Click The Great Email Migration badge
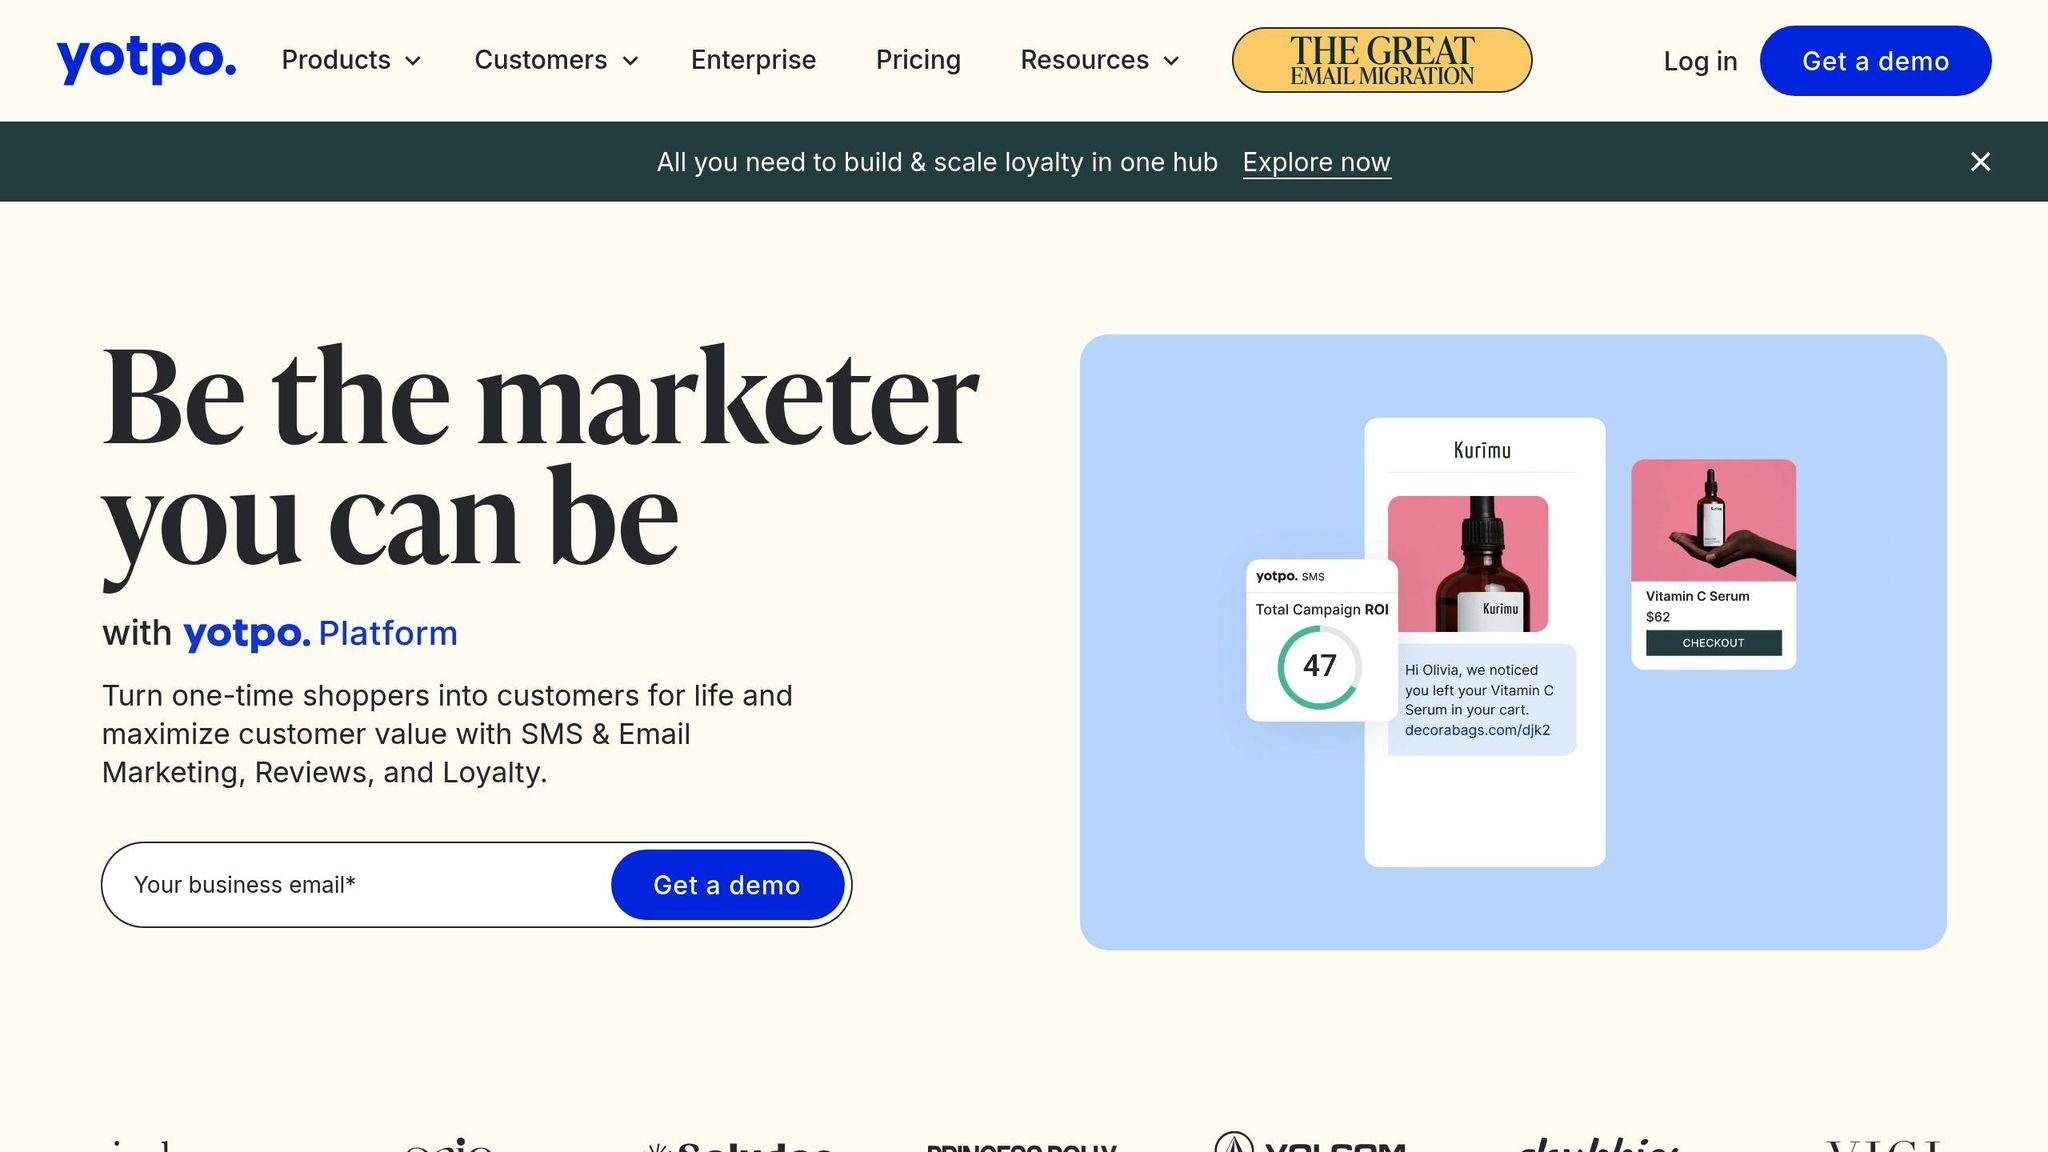The image size is (2048, 1152). coord(1381,60)
